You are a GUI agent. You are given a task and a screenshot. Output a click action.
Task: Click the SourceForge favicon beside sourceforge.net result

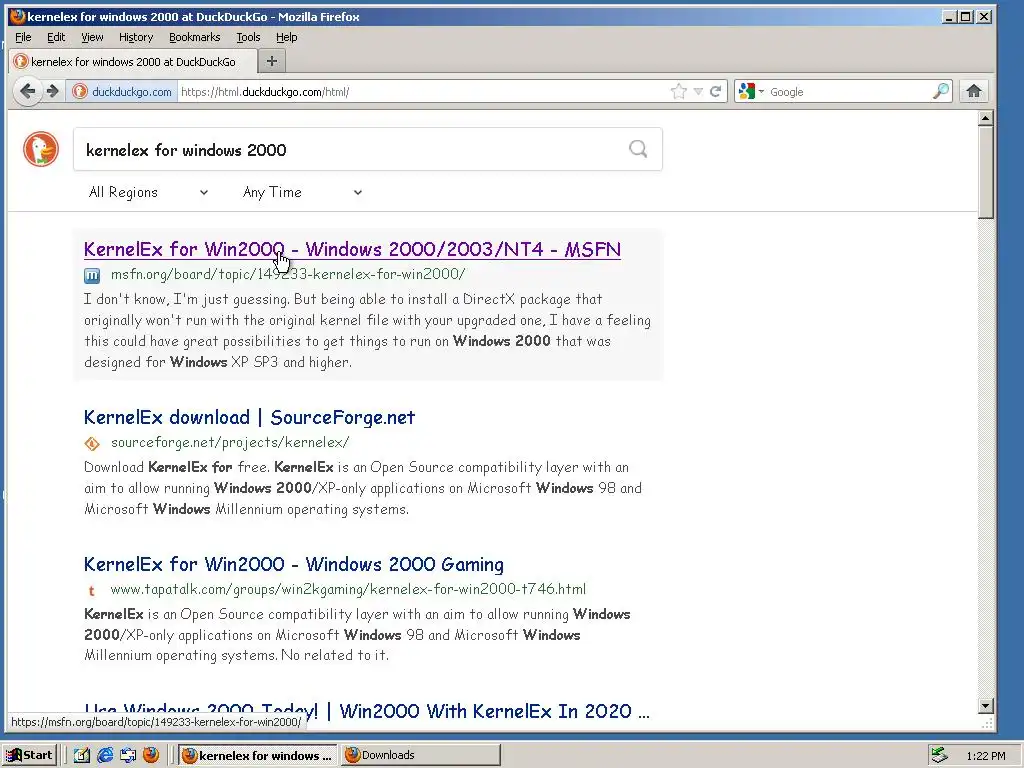tap(92, 443)
